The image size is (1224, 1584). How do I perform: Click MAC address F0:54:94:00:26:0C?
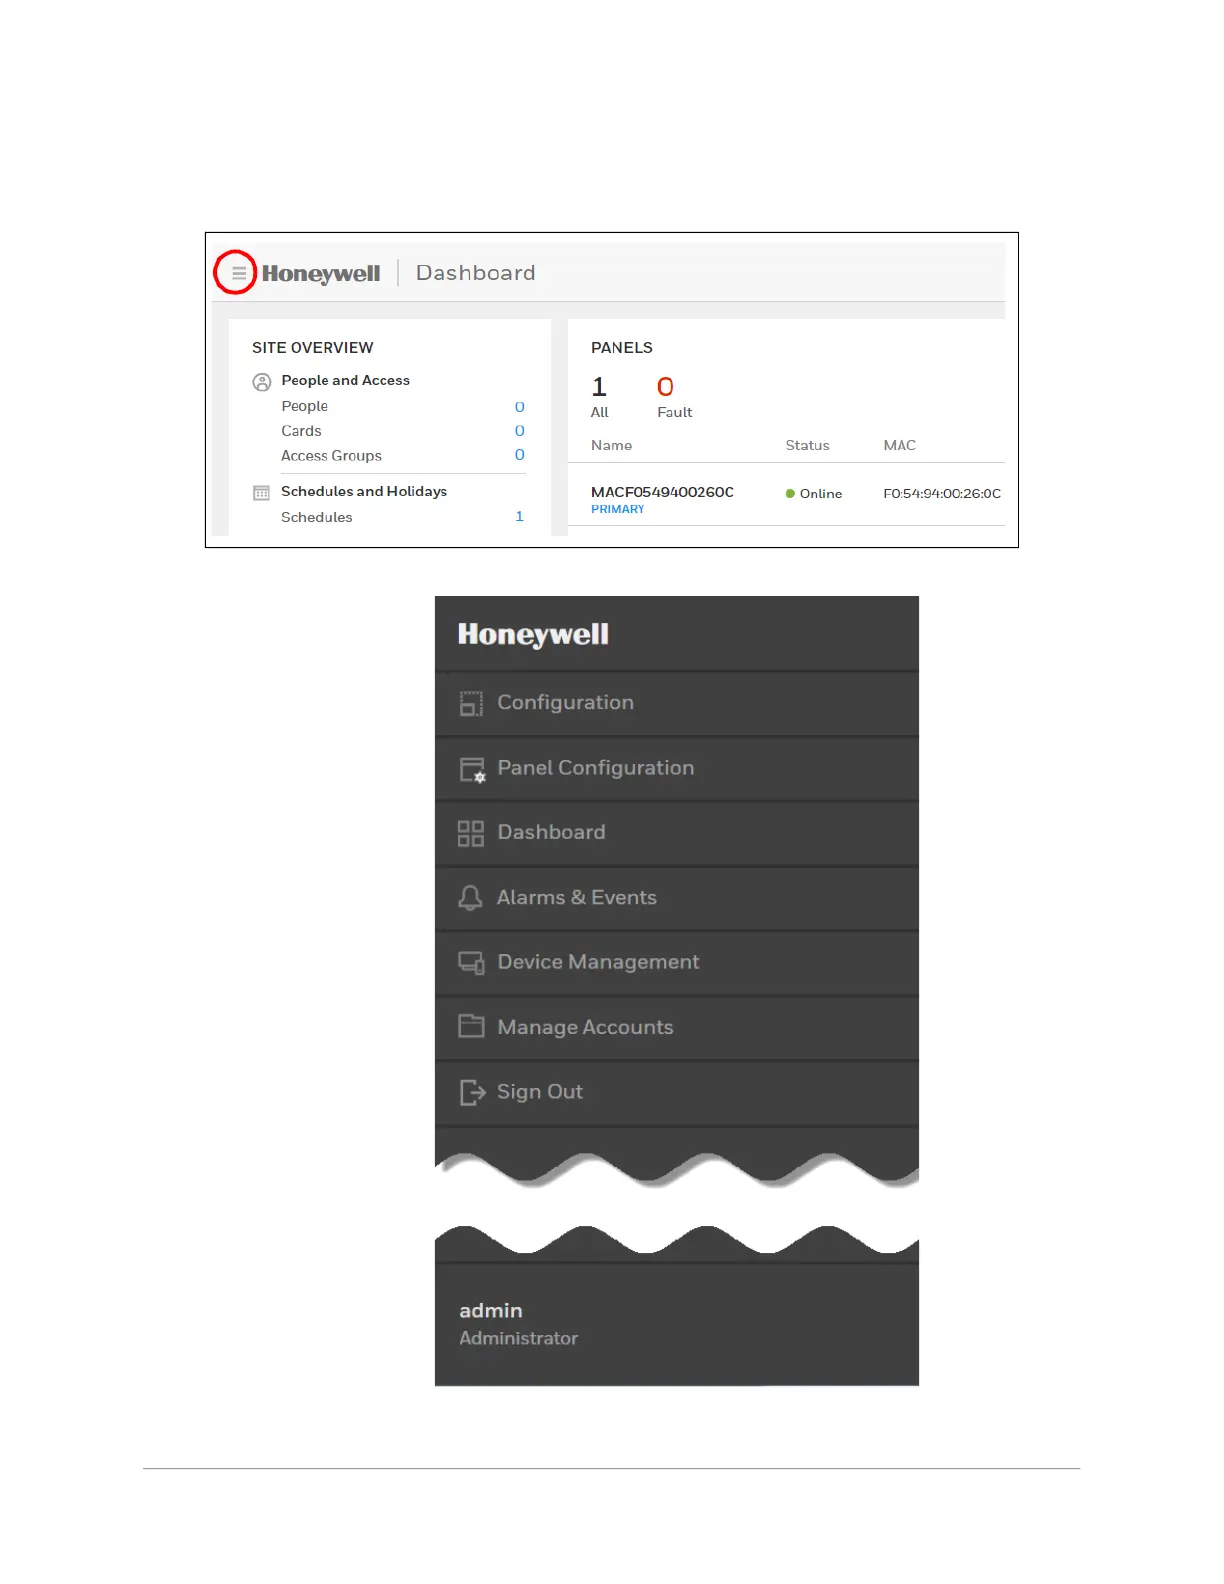click(x=942, y=493)
